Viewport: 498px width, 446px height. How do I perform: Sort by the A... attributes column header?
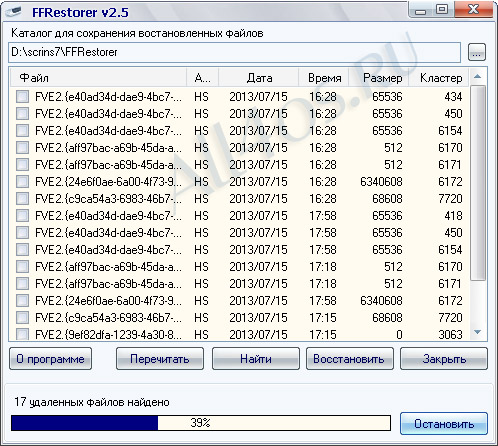tap(202, 78)
